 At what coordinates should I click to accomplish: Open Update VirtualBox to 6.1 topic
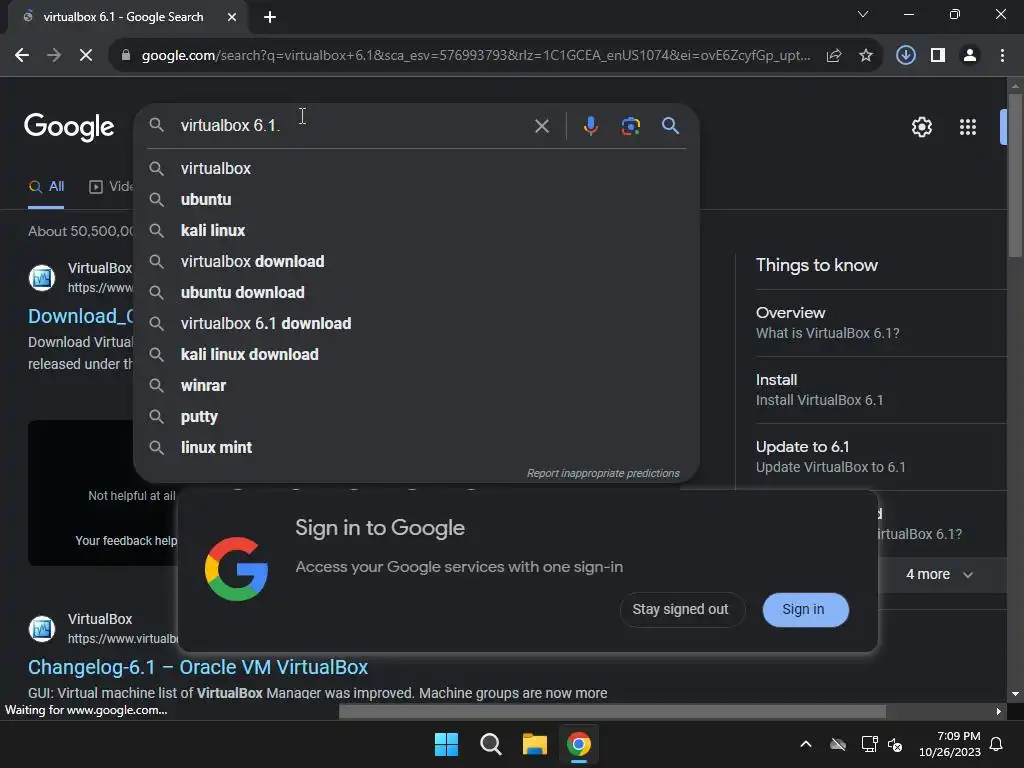[881, 457]
